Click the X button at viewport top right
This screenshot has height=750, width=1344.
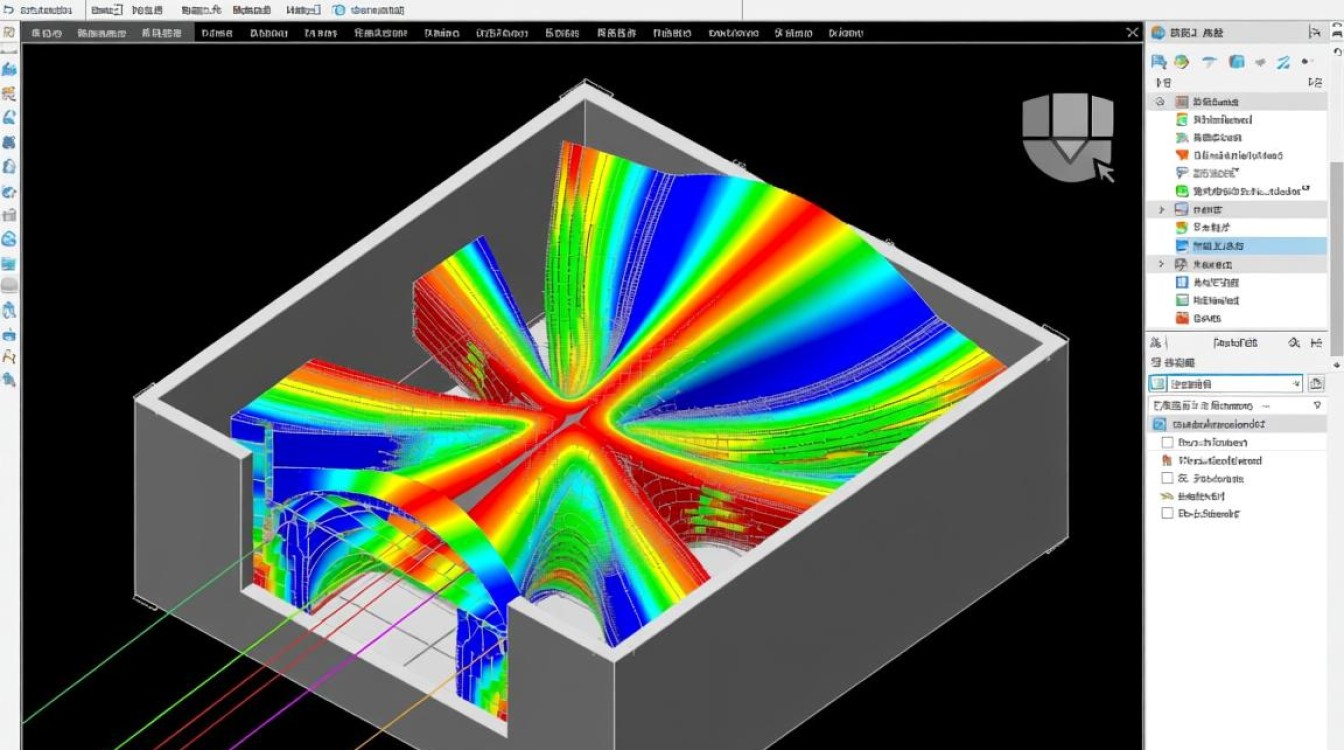click(1132, 33)
